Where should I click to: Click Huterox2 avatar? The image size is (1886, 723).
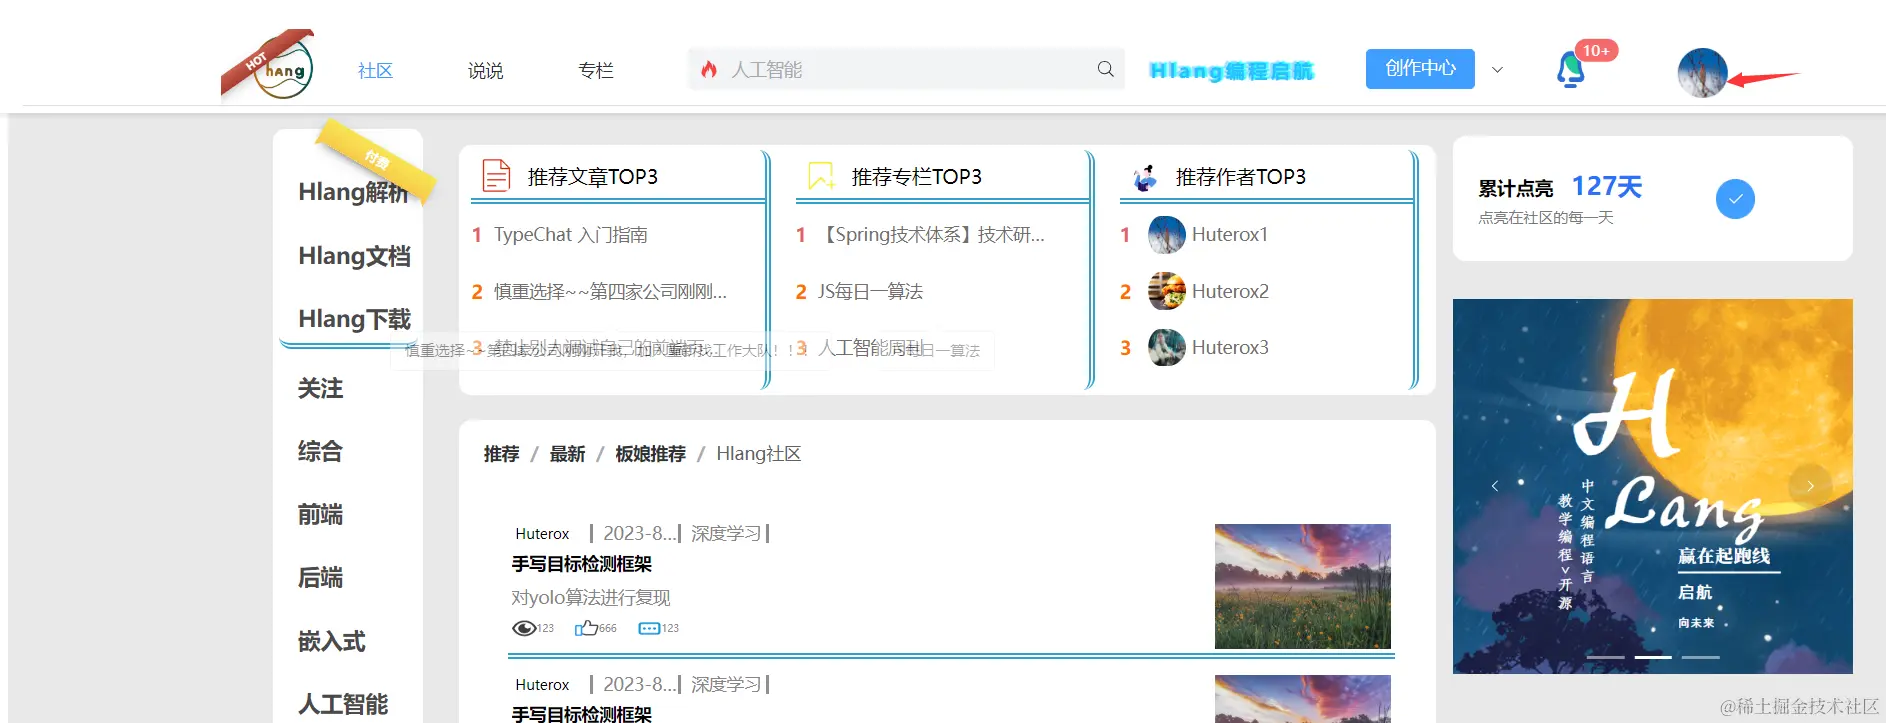tap(1166, 291)
